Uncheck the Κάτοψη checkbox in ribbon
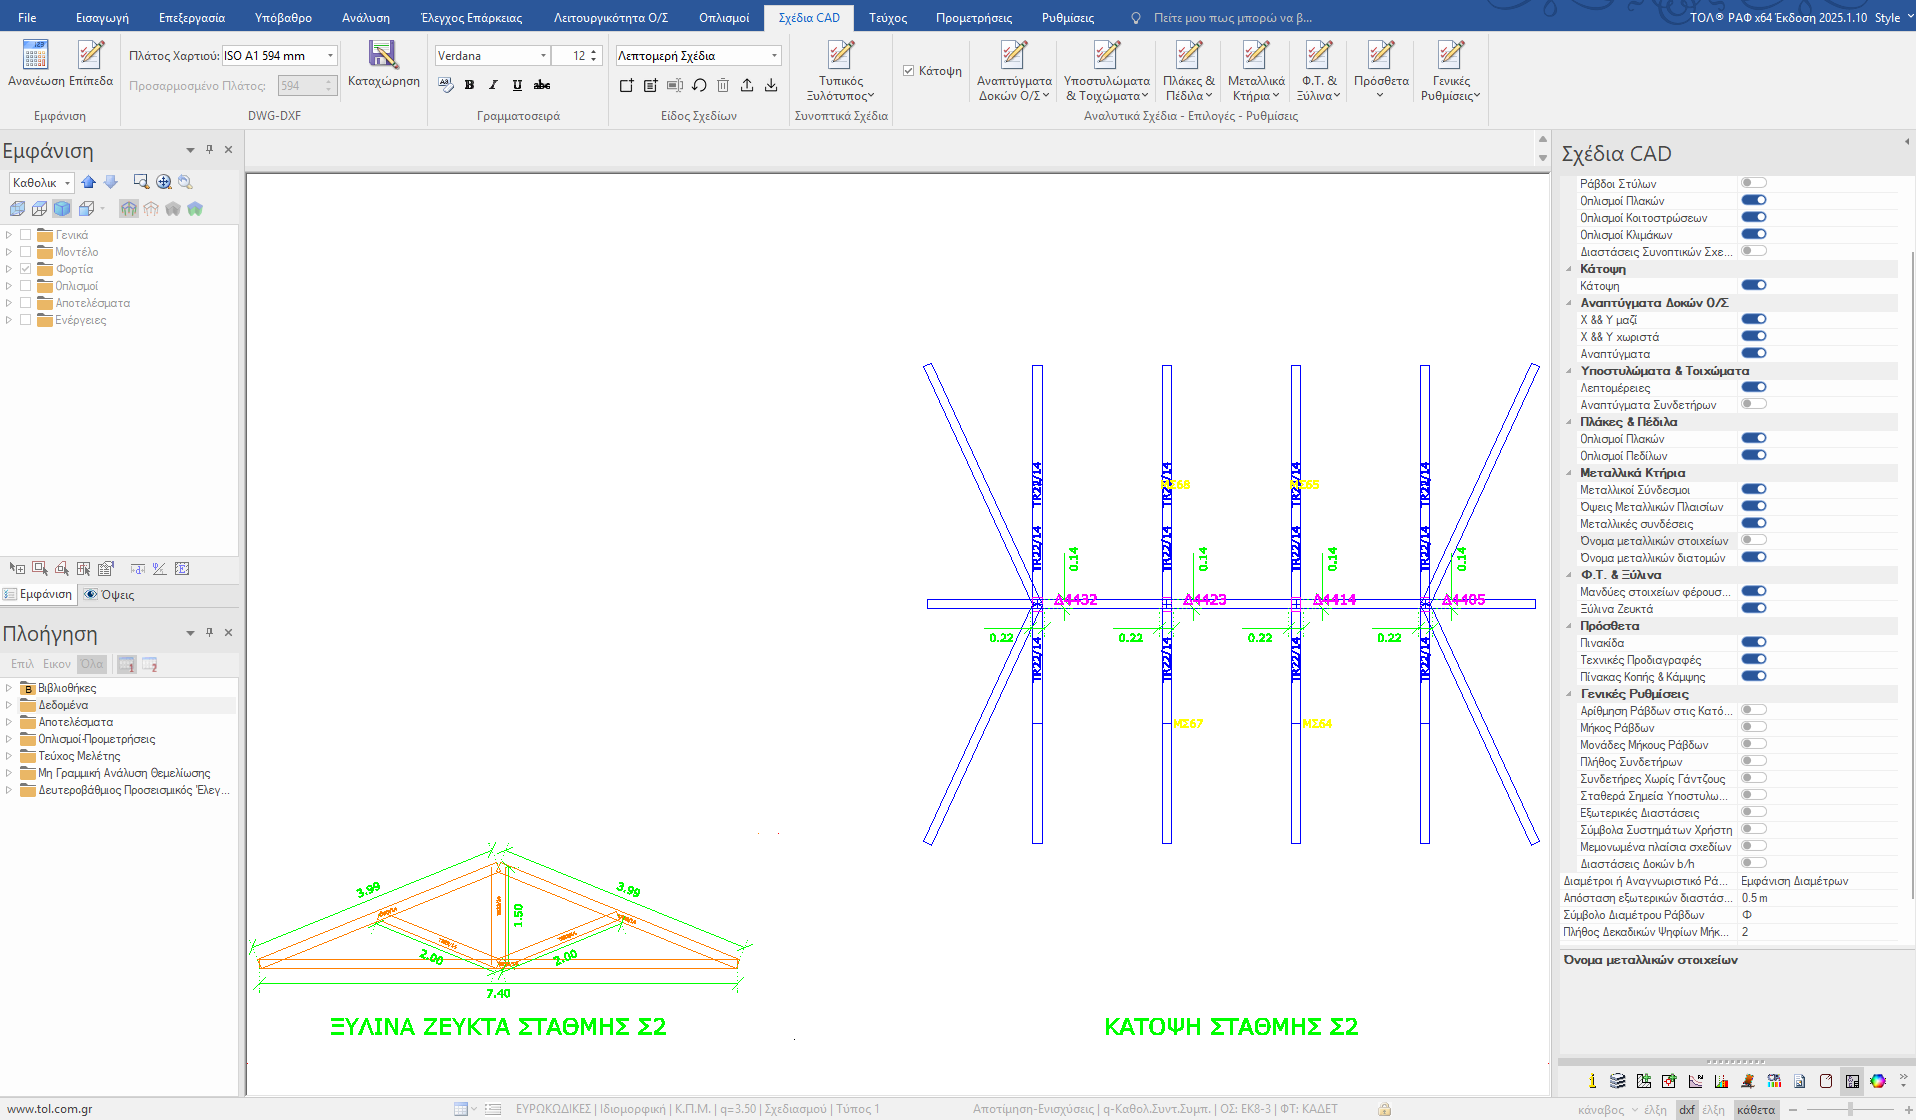This screenshot has width=1916, height=1120. pos(909,71)
